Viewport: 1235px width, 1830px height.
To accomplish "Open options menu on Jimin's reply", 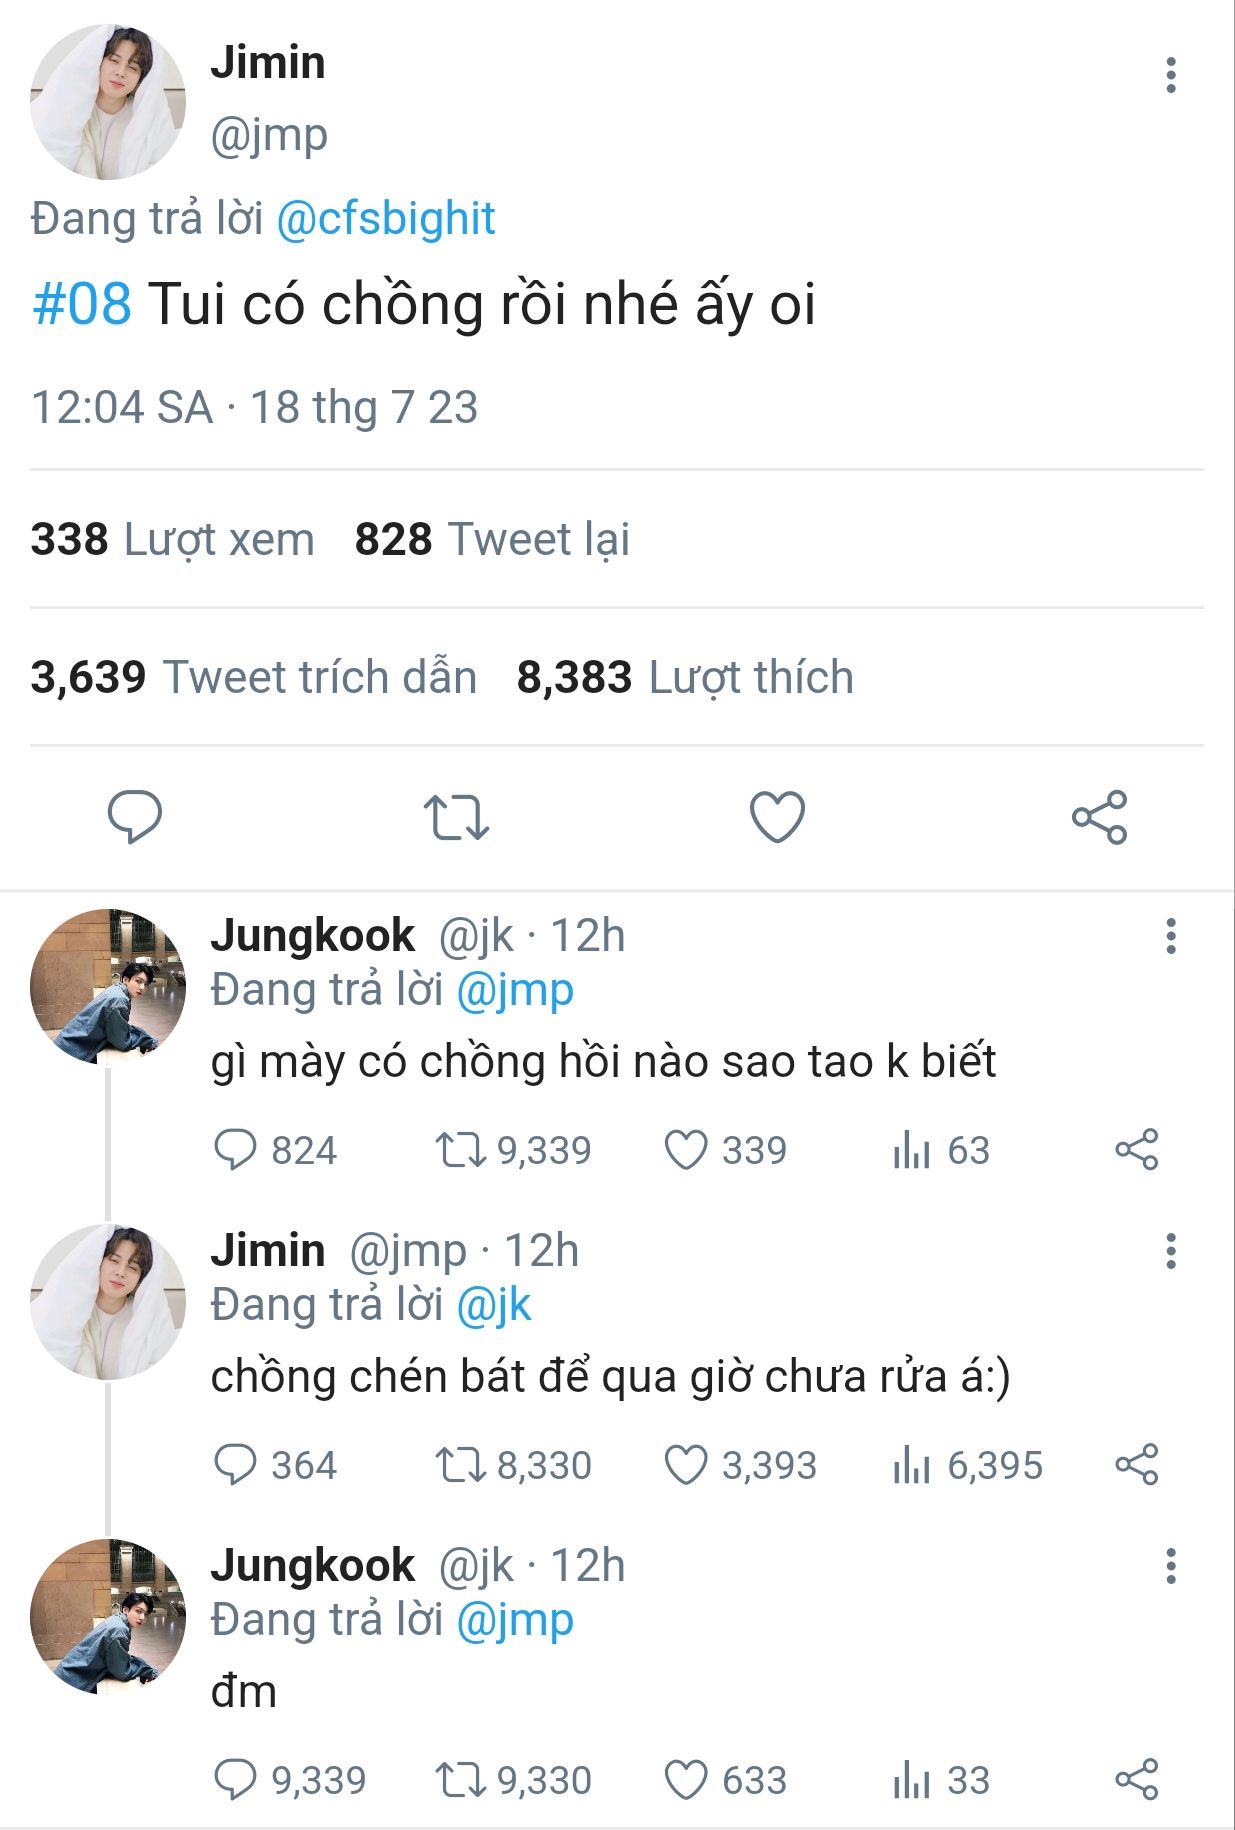I will [1170, 1252].
